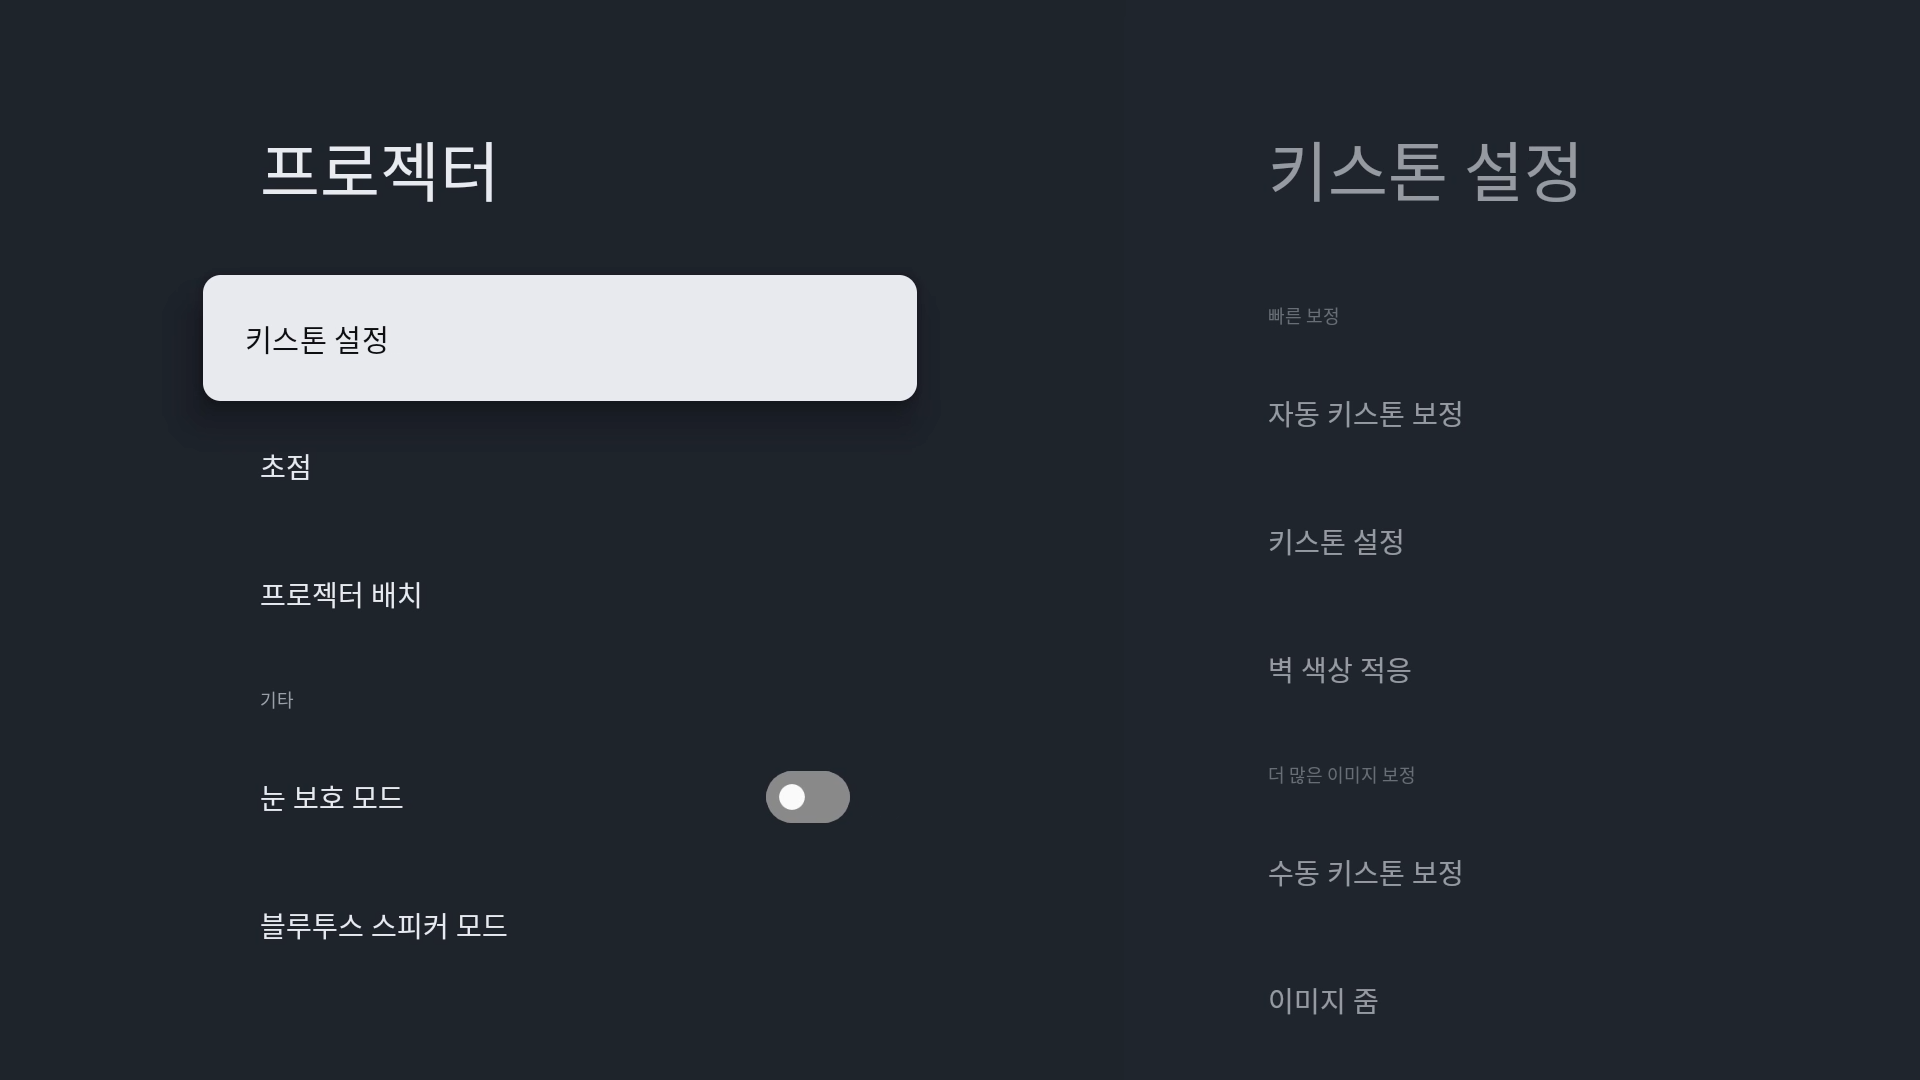This screenshot has width=1920, height=1080.
Task: Click the large 키스톤 설정 heading on the right
Action: (x=1424, y=172)
